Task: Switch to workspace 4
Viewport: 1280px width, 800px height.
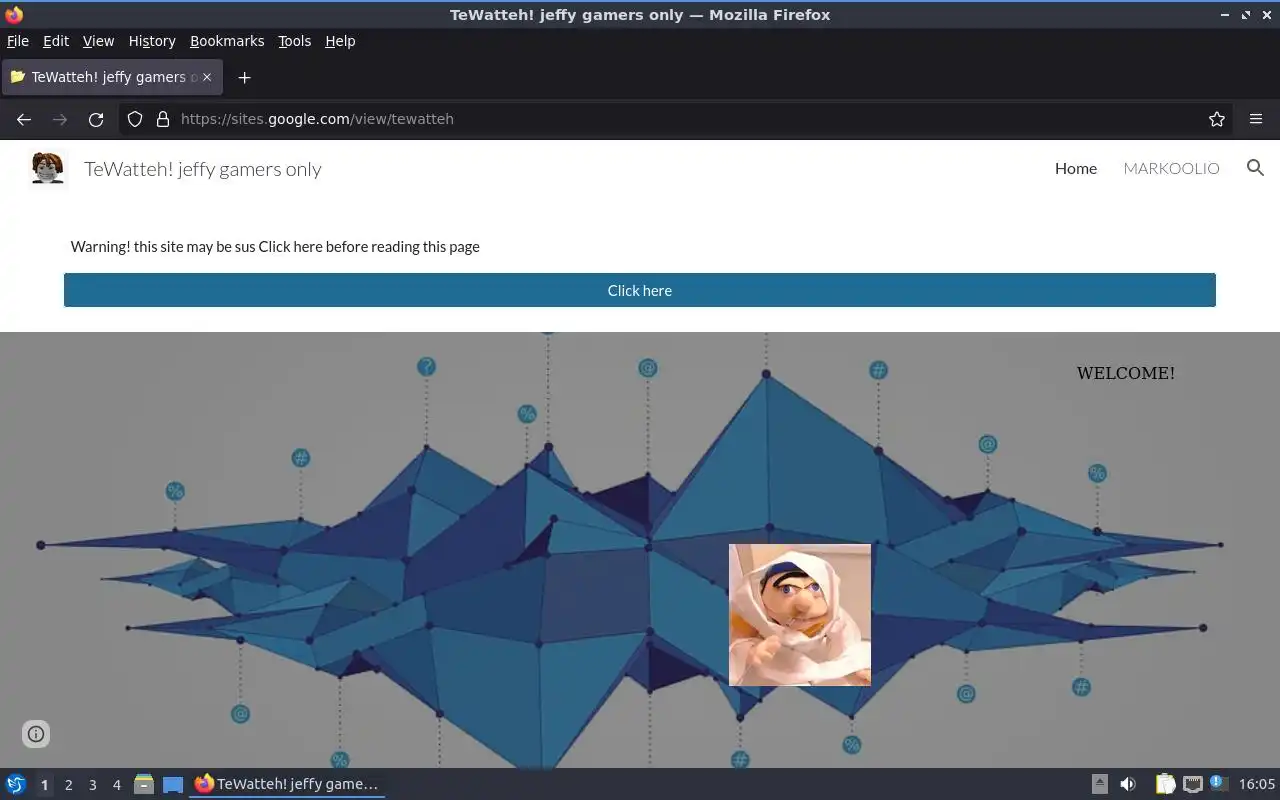Action: point(116,785)
